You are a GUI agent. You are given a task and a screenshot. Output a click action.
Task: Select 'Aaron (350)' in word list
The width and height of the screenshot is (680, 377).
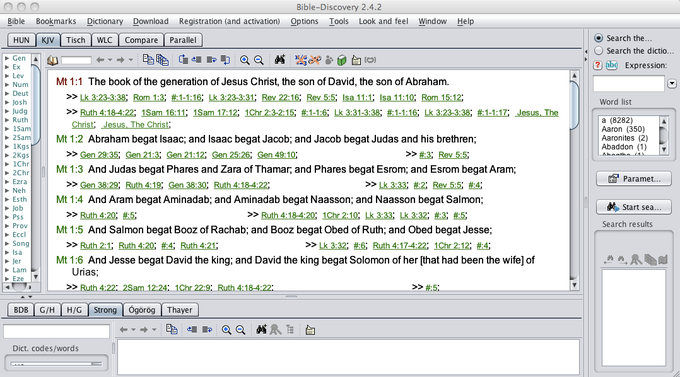point(623,129)
